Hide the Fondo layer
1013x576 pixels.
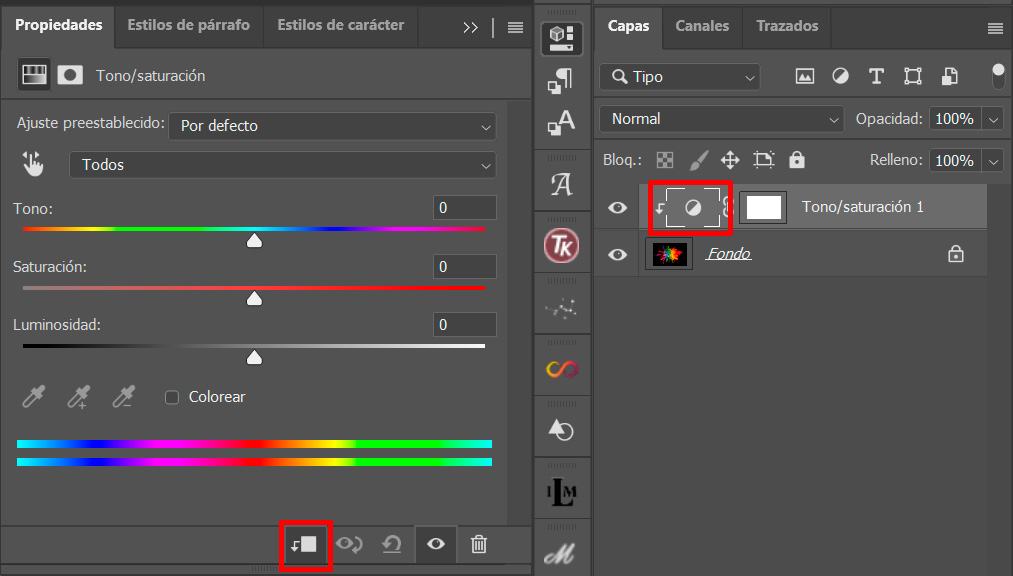pos(618,254)
